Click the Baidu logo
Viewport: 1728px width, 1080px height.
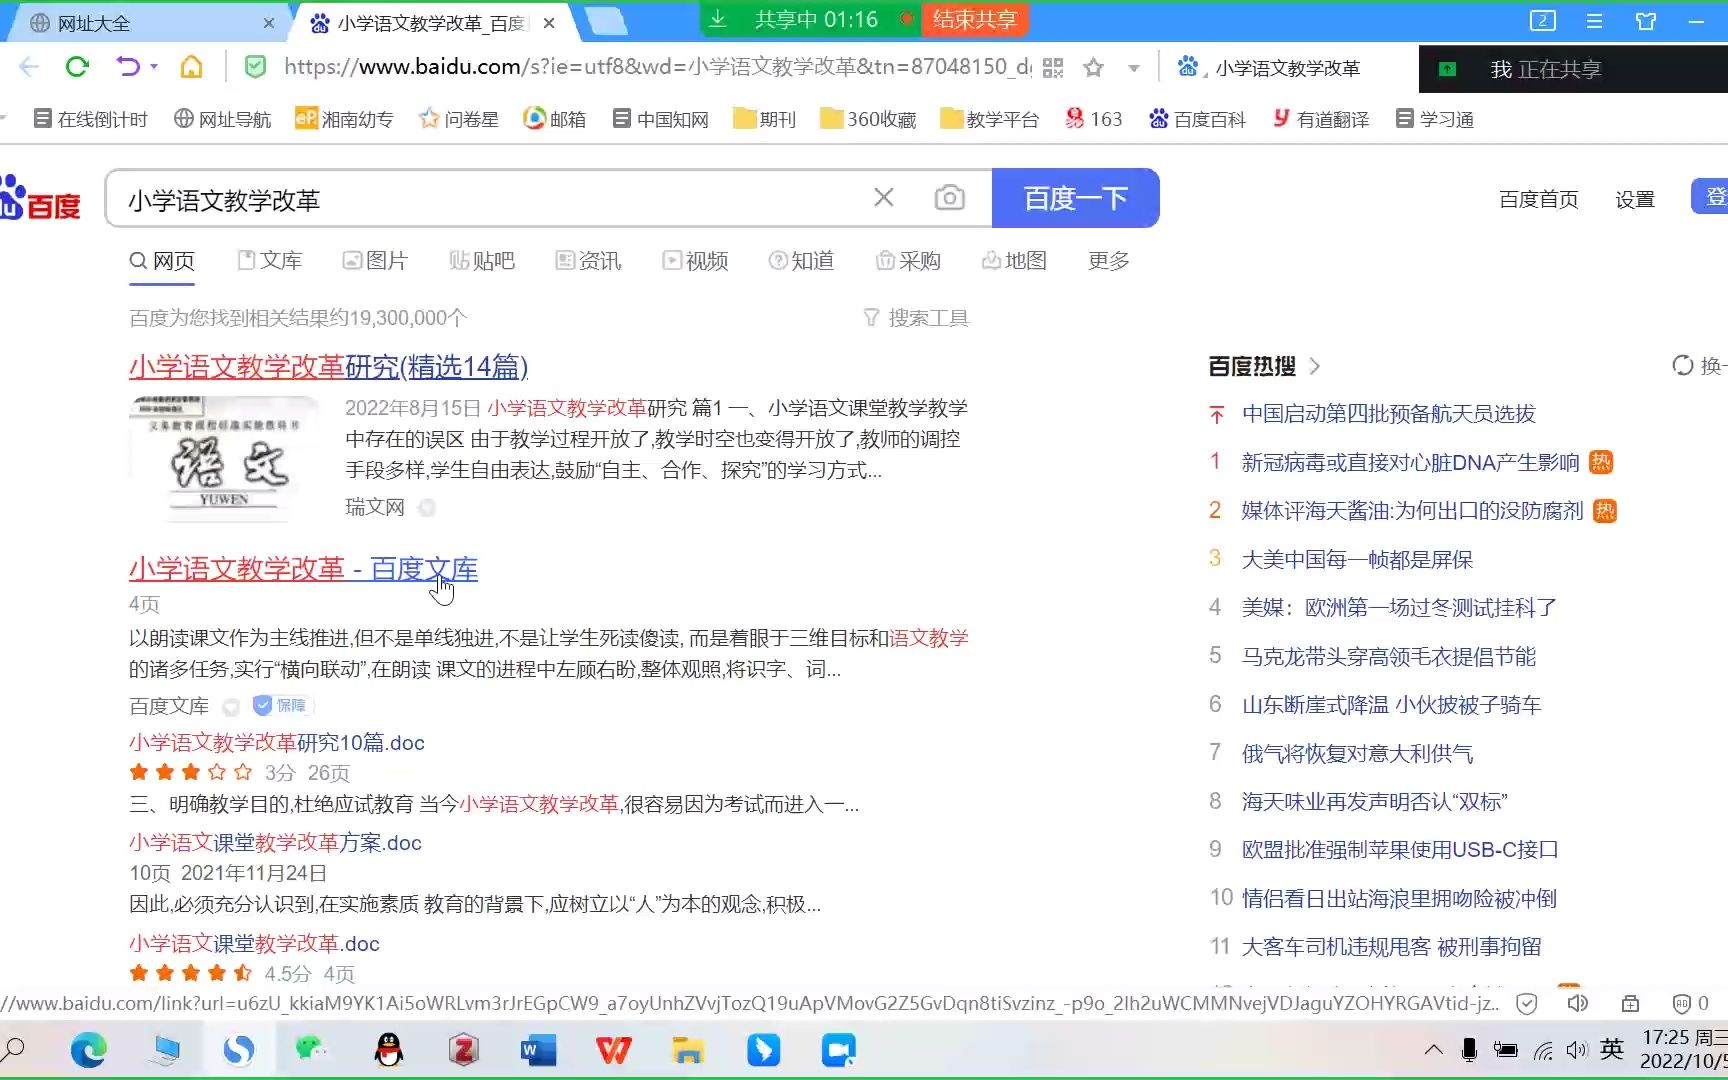[40, 198]
